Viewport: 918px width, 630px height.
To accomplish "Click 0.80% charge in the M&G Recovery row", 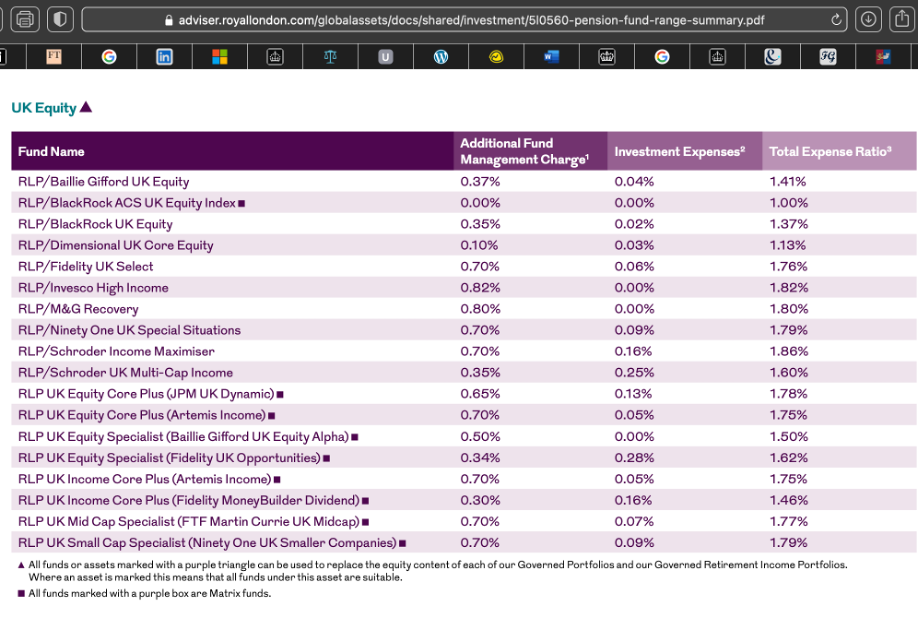I will click(x=480, y=309).
